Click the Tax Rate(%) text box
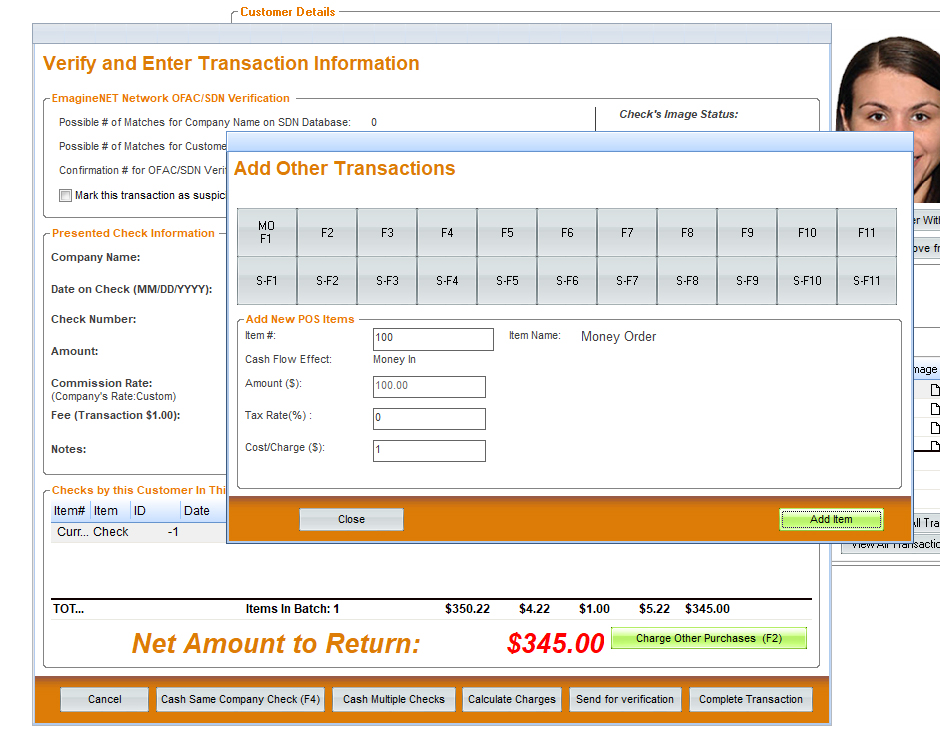This screenshot has width=940, height=748. (x=429, y=419)
